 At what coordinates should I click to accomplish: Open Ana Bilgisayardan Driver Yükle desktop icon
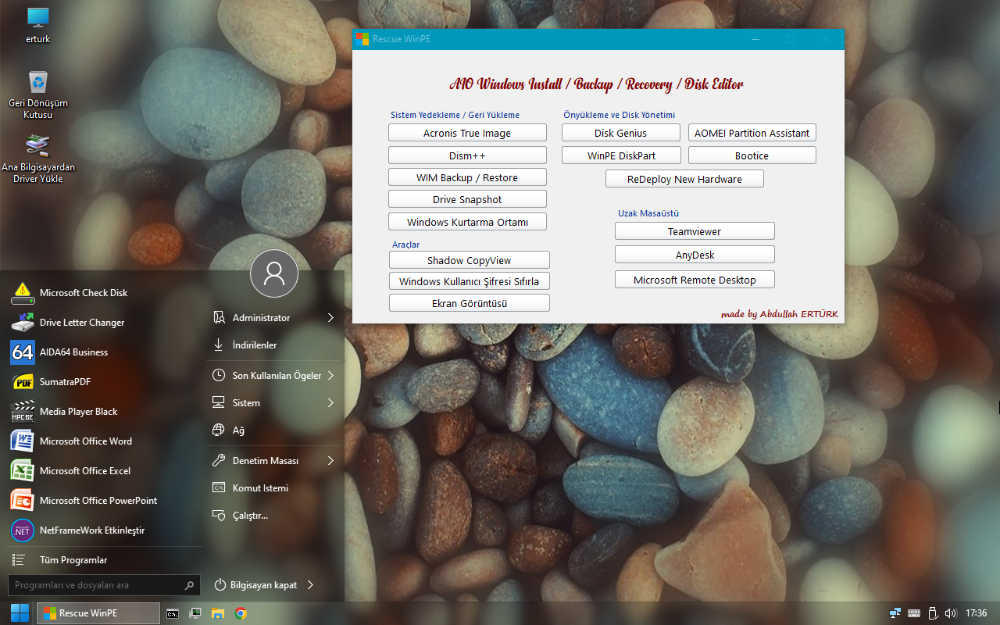[x=38, y=159]
